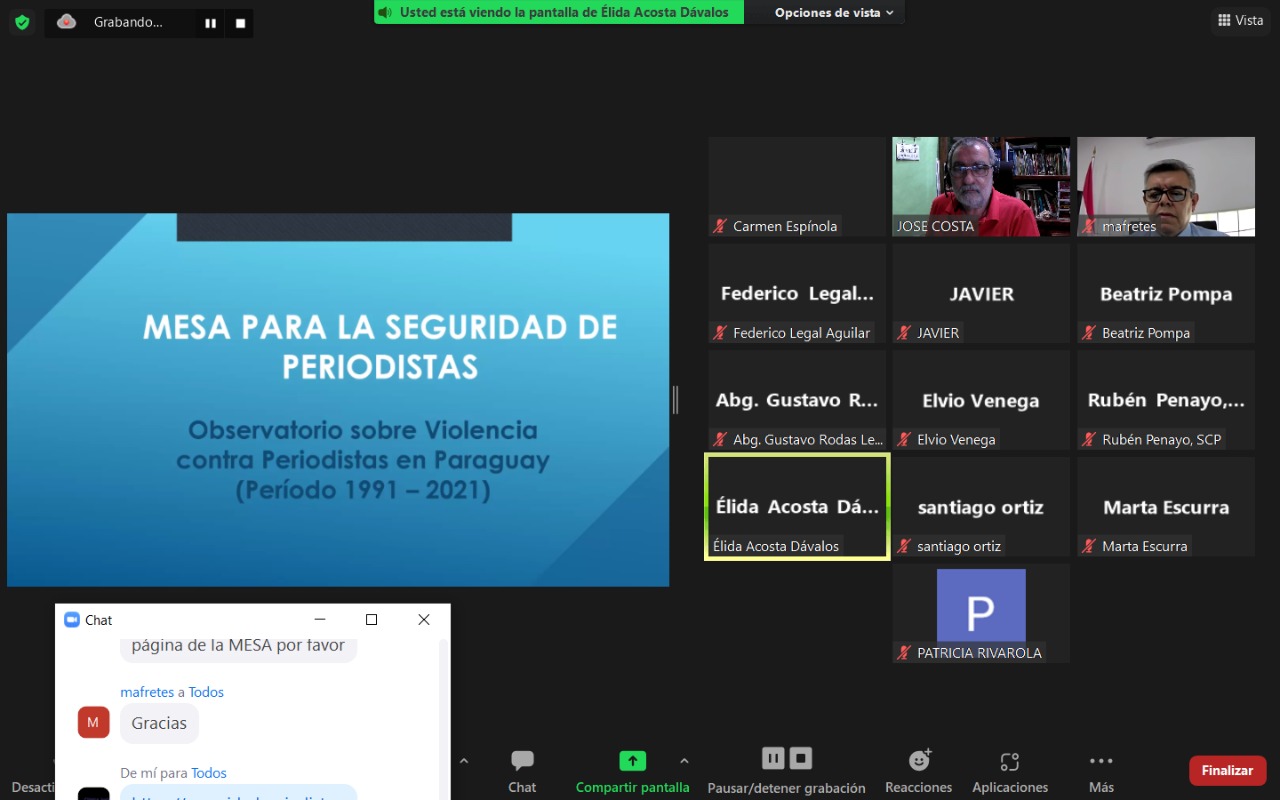The image size is (1280, 800).
Task: Pause the recording from the top bar
Action: [210, 23]
